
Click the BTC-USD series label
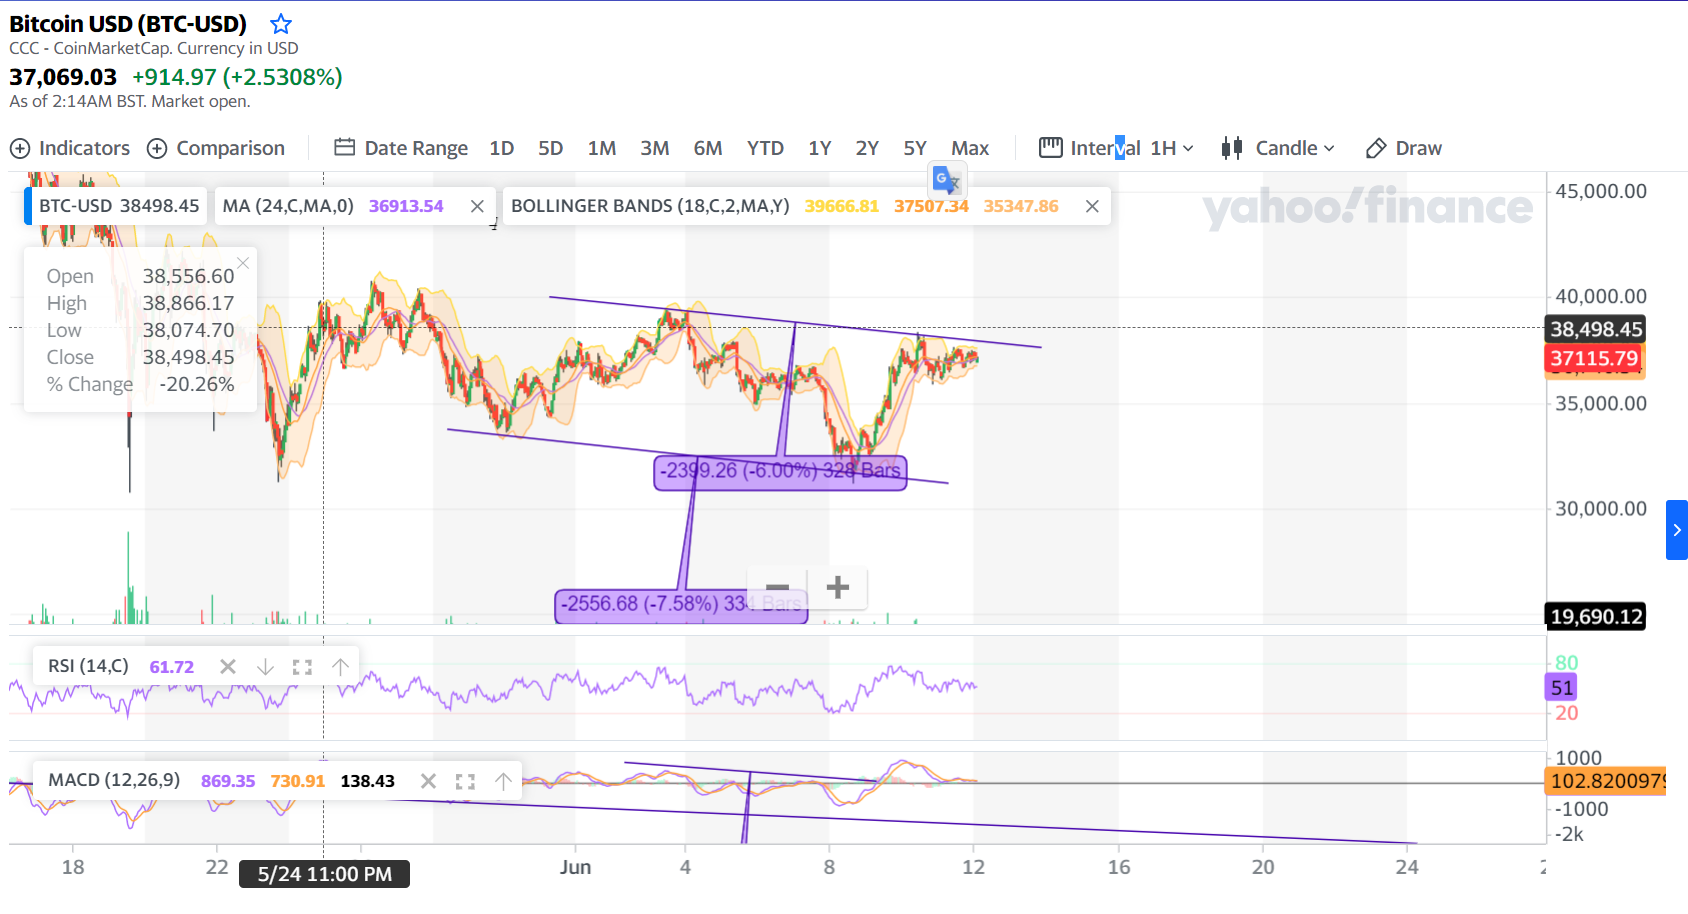[119, 206]
